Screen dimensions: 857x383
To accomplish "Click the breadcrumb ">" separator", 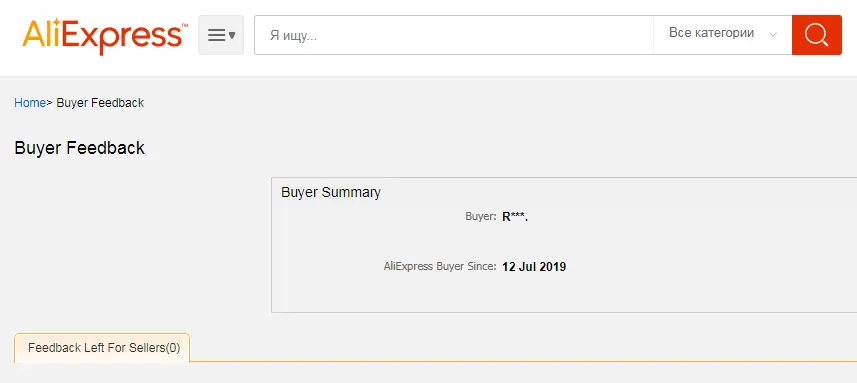I will point(49,103).
